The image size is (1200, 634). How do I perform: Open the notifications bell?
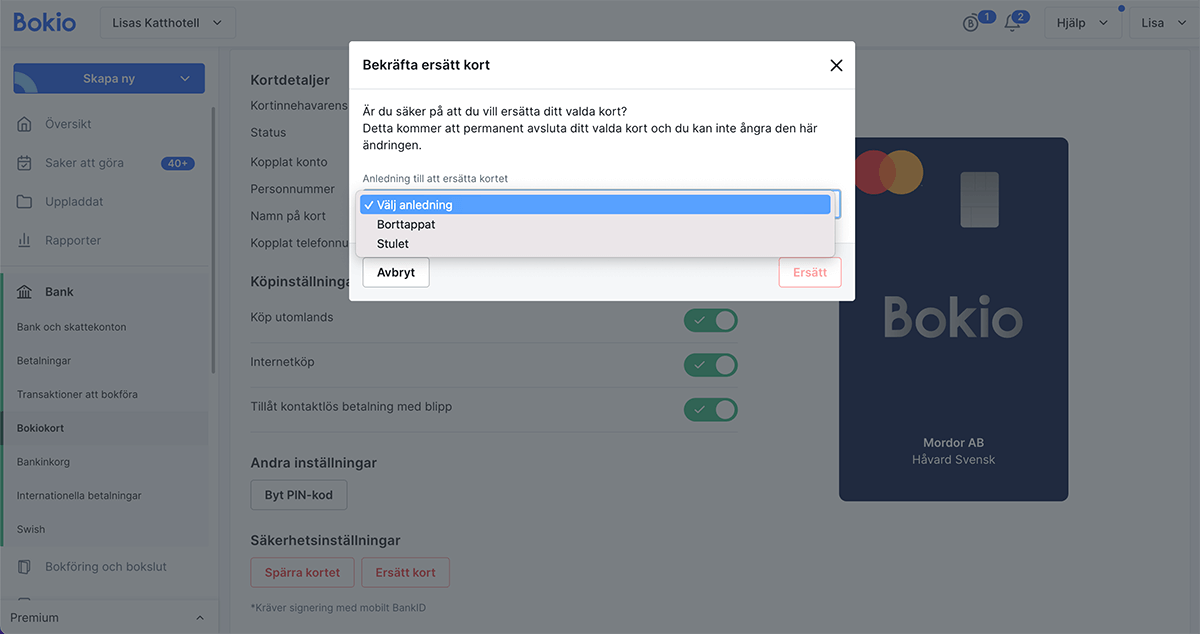pos(1013,23)
